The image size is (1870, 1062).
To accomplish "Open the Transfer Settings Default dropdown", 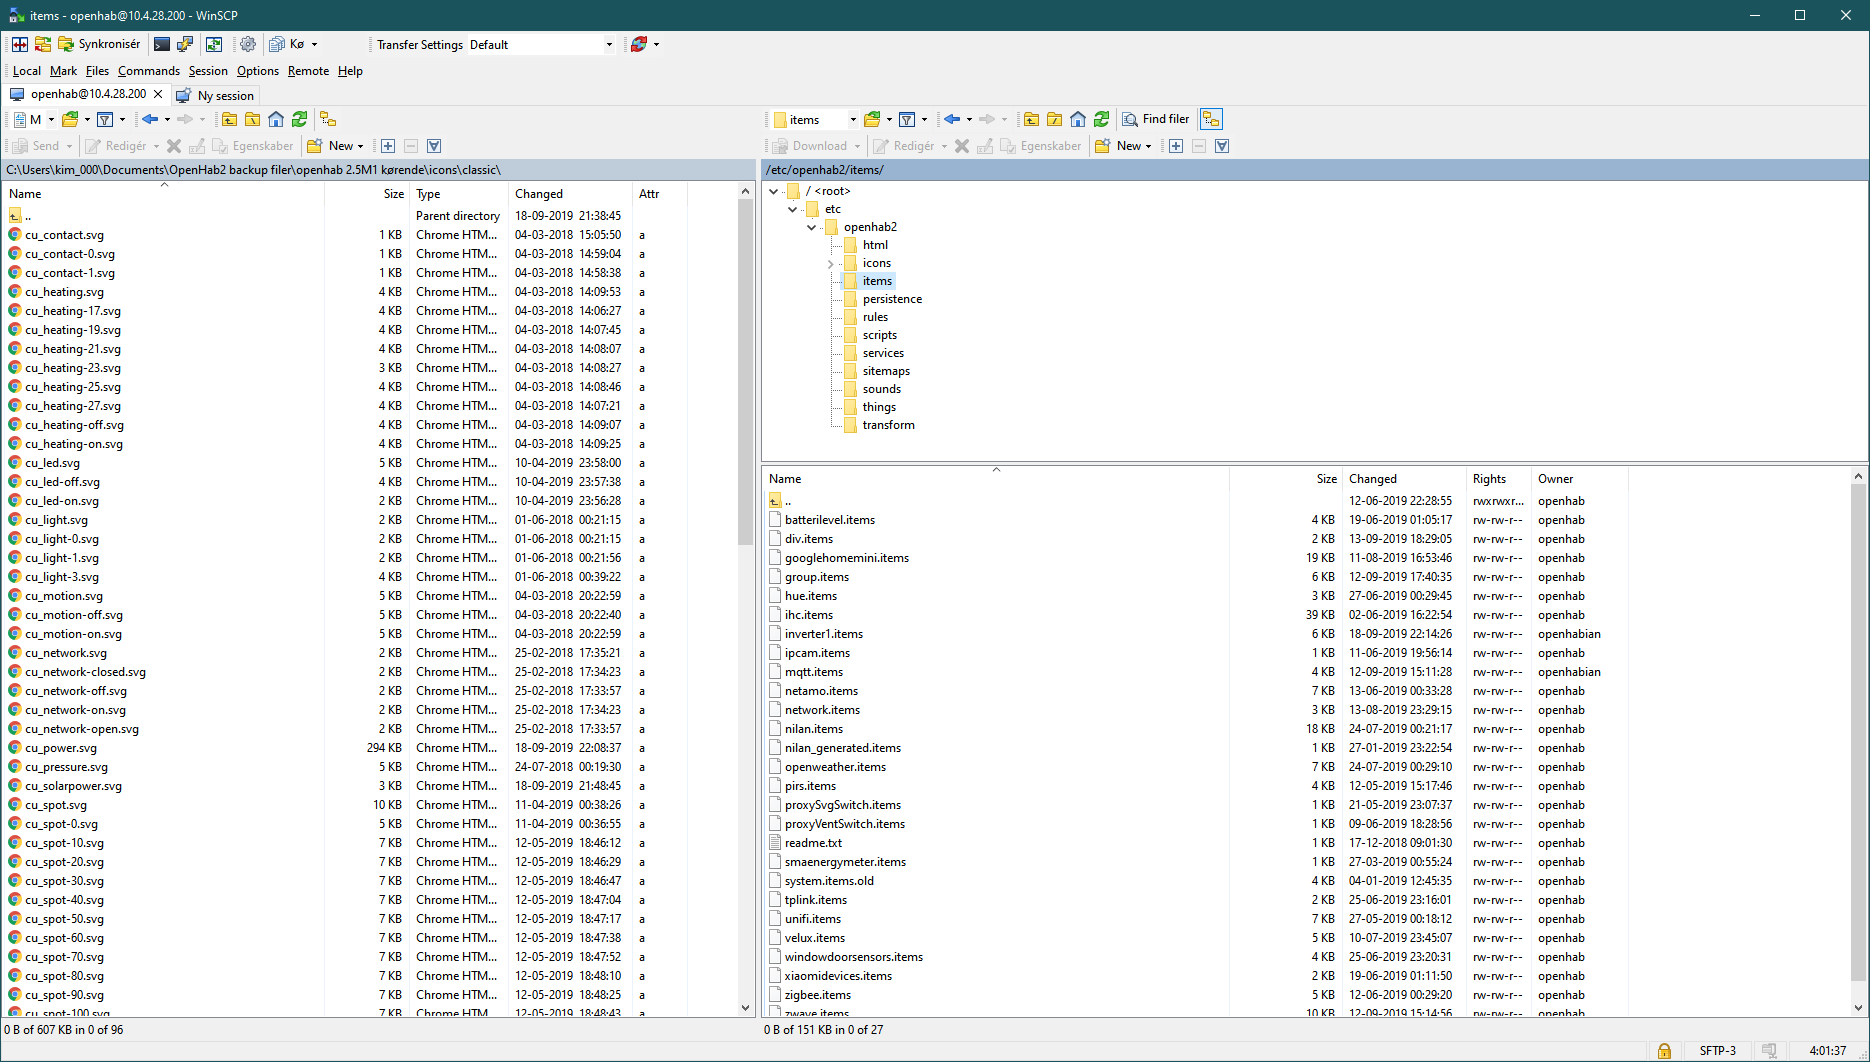I will coord(608,45).
